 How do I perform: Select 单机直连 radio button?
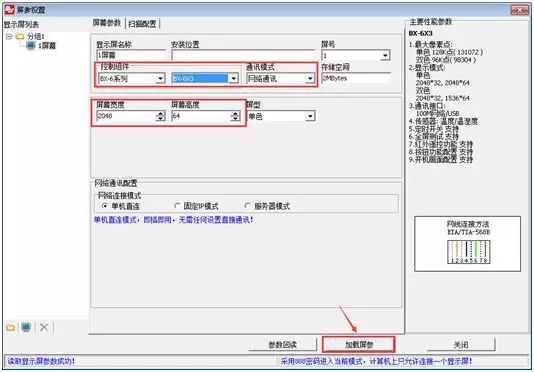[x=105, y=206]
